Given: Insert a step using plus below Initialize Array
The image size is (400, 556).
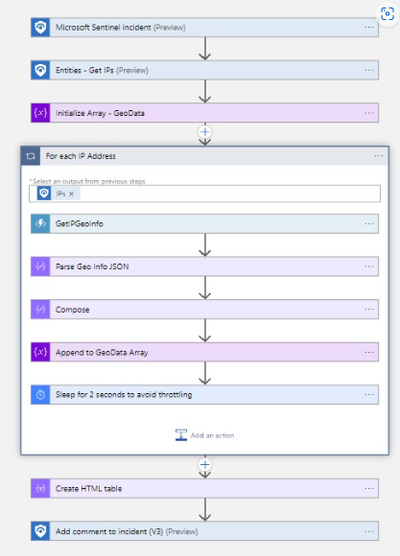Looking at the screenshot, I should coord(205,132).
